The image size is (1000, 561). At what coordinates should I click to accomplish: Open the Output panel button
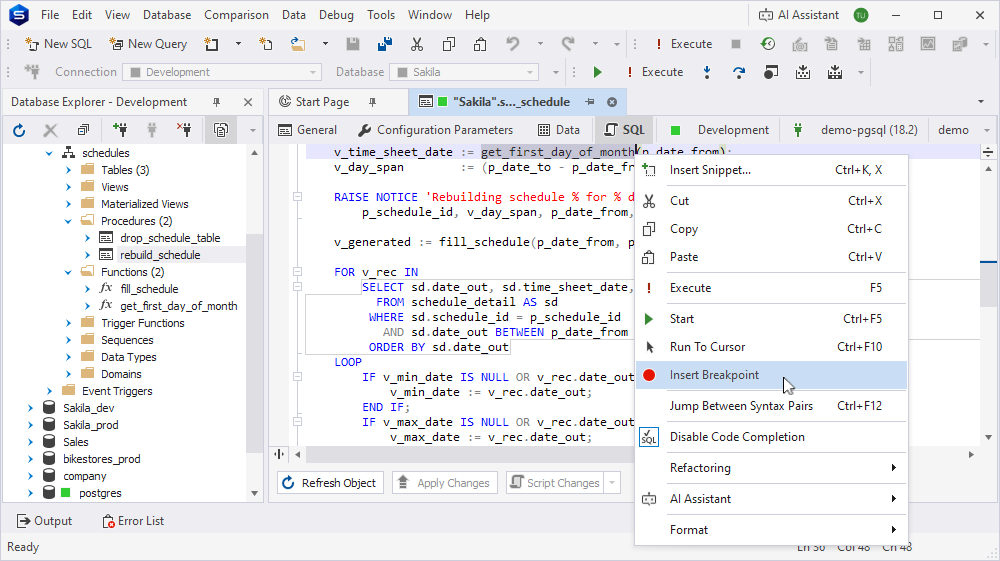click(x=44, y=521)
